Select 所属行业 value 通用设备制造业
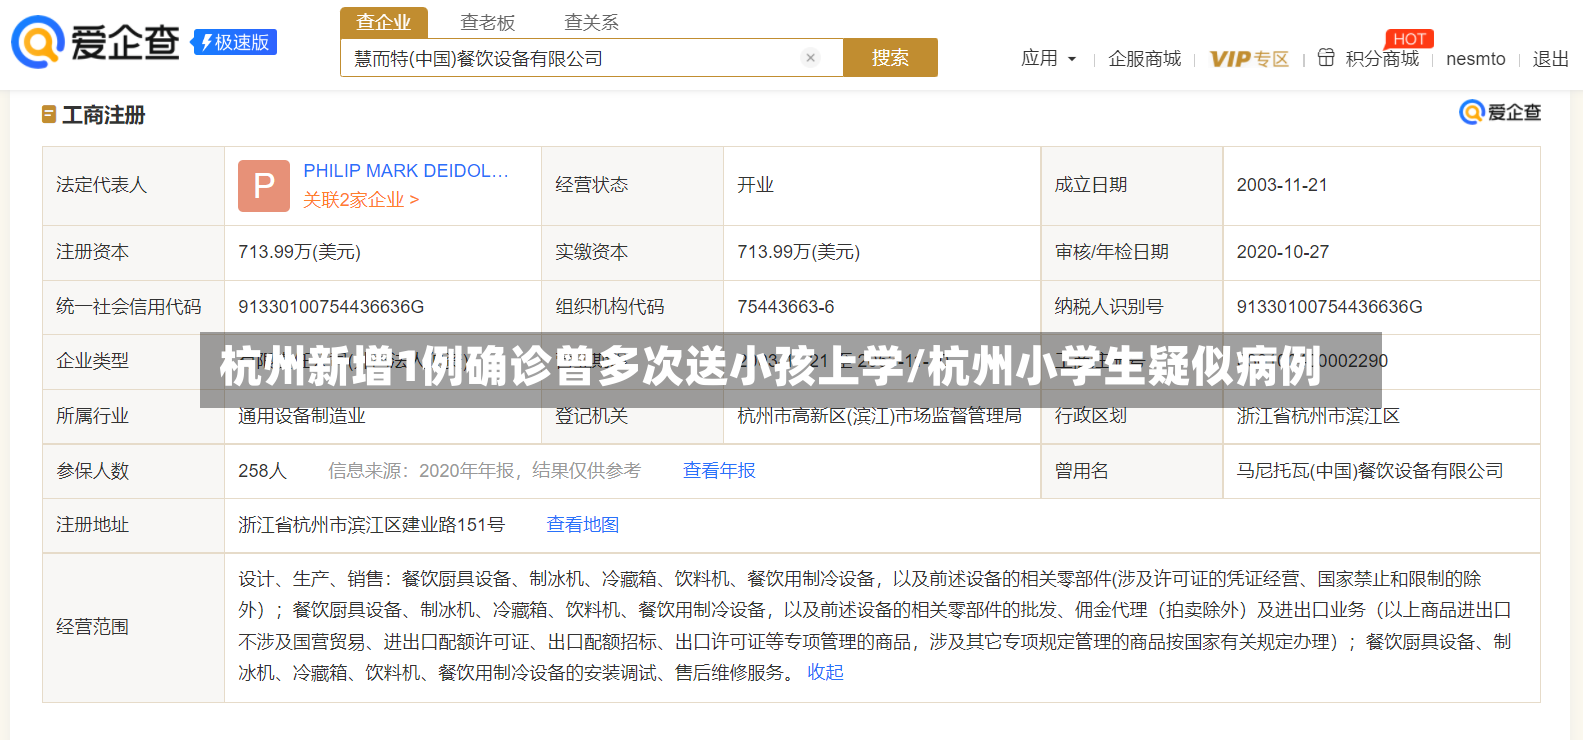 302,416
